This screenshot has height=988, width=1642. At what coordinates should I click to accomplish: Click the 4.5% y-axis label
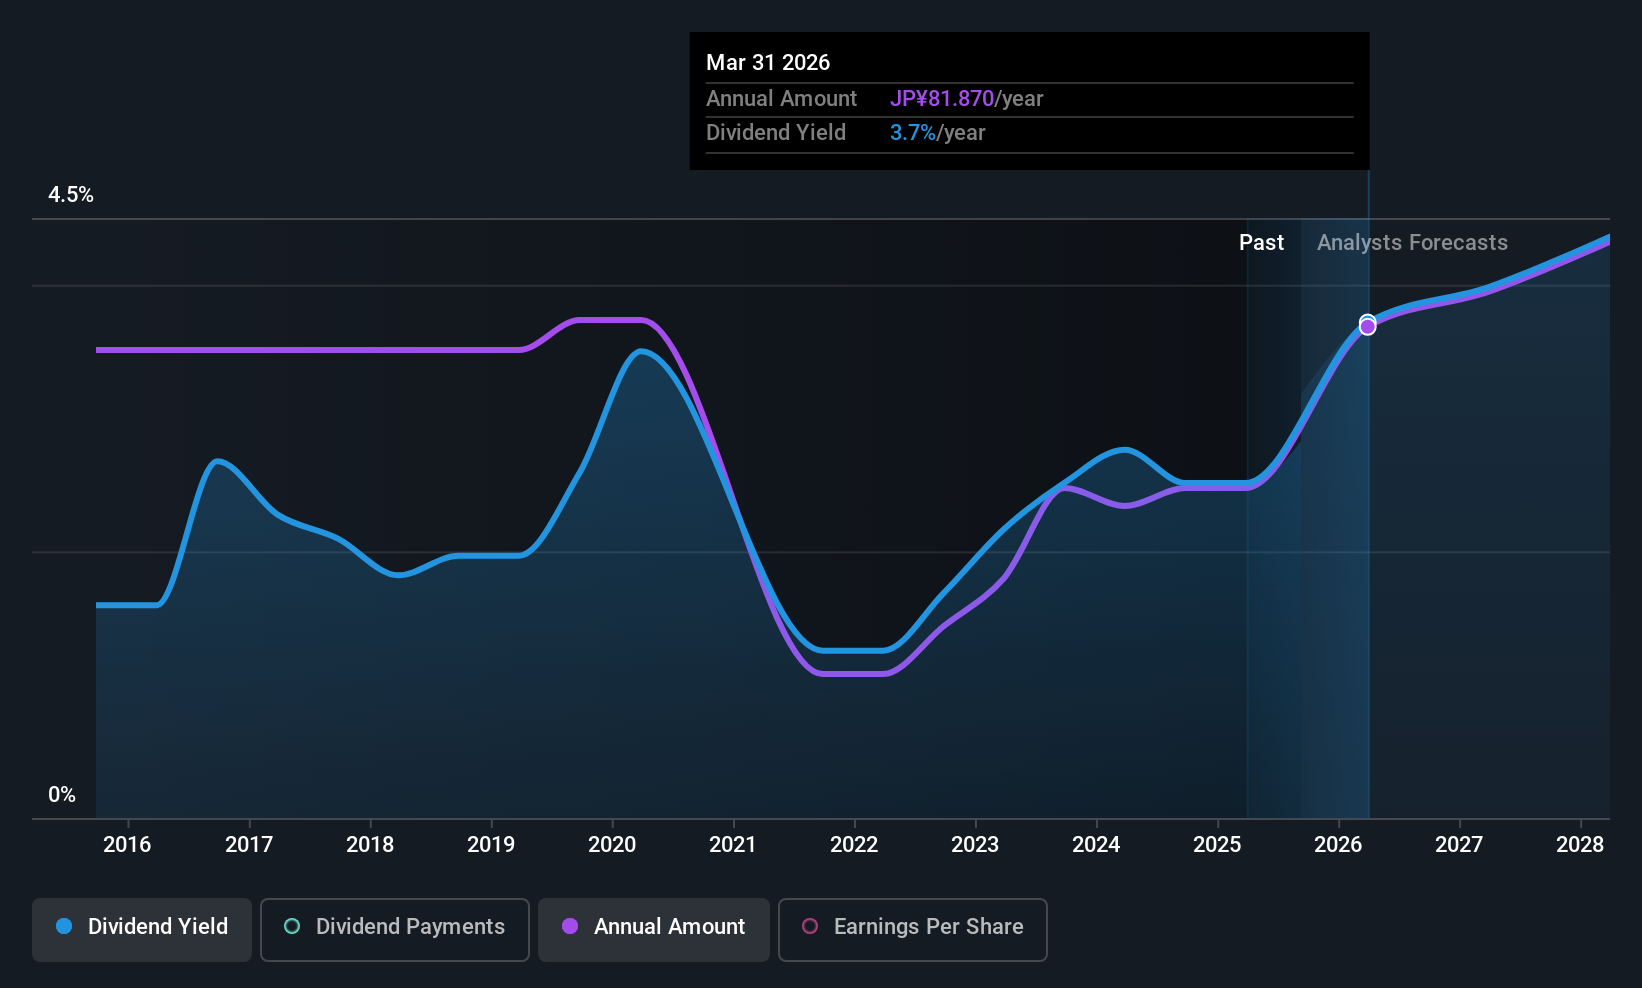[71, 195]
